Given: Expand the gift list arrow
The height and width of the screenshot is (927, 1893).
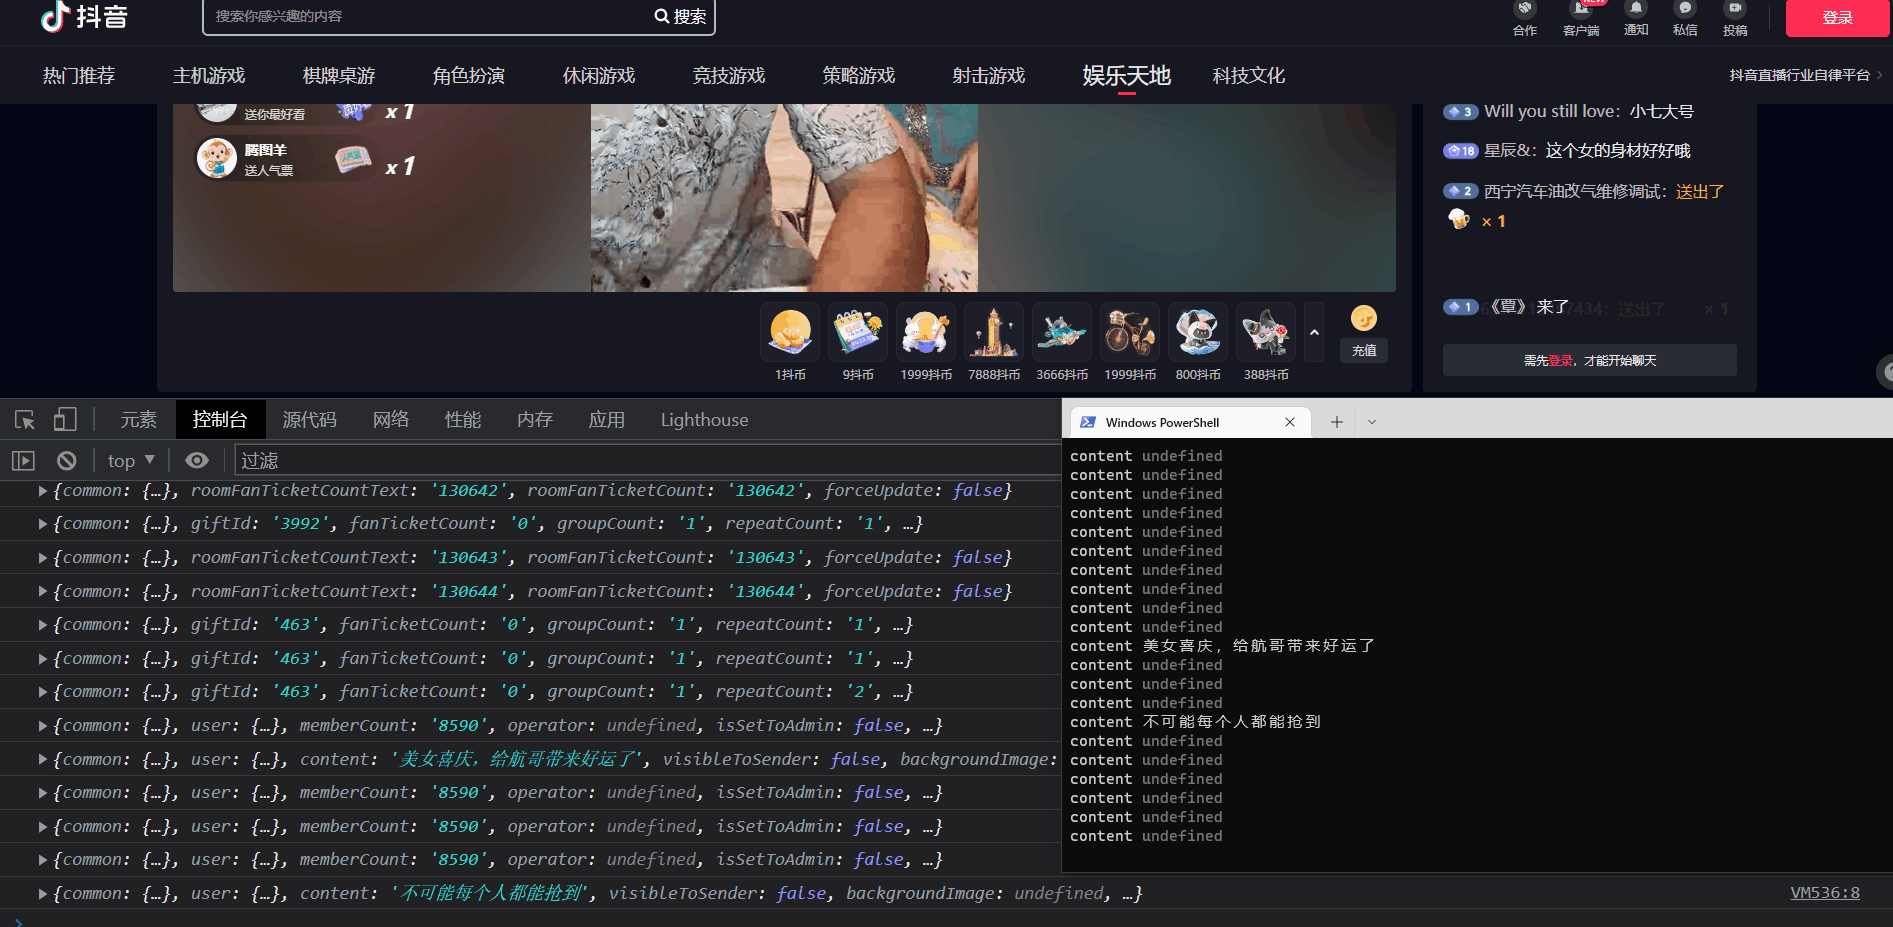Looking at the screenshot, I should click(1314, 332).
